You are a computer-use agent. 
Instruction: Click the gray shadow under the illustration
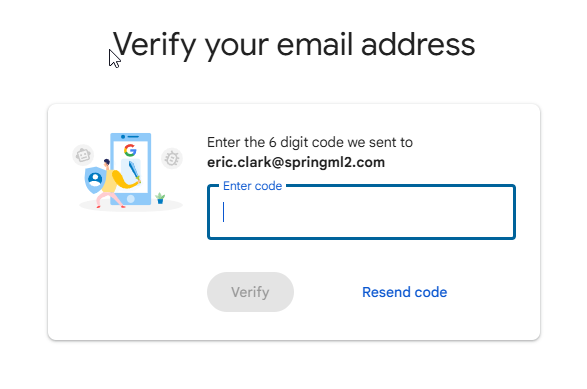point(131,206)
